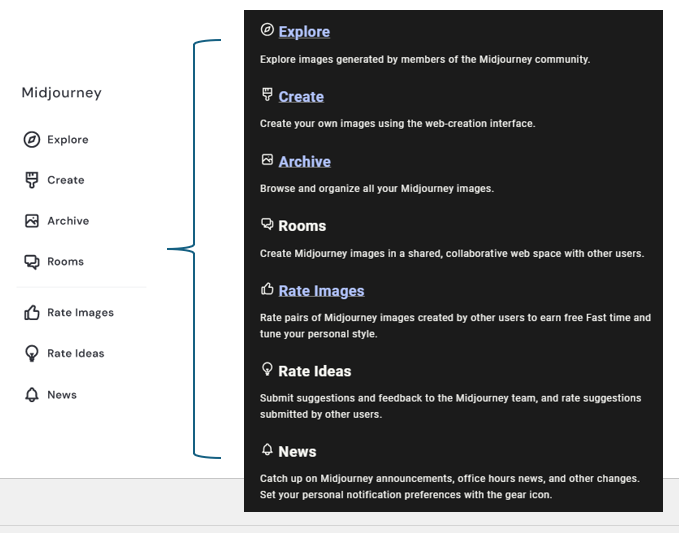Follow the Rate Images hyperlink in dark panel

coord(321,291)
